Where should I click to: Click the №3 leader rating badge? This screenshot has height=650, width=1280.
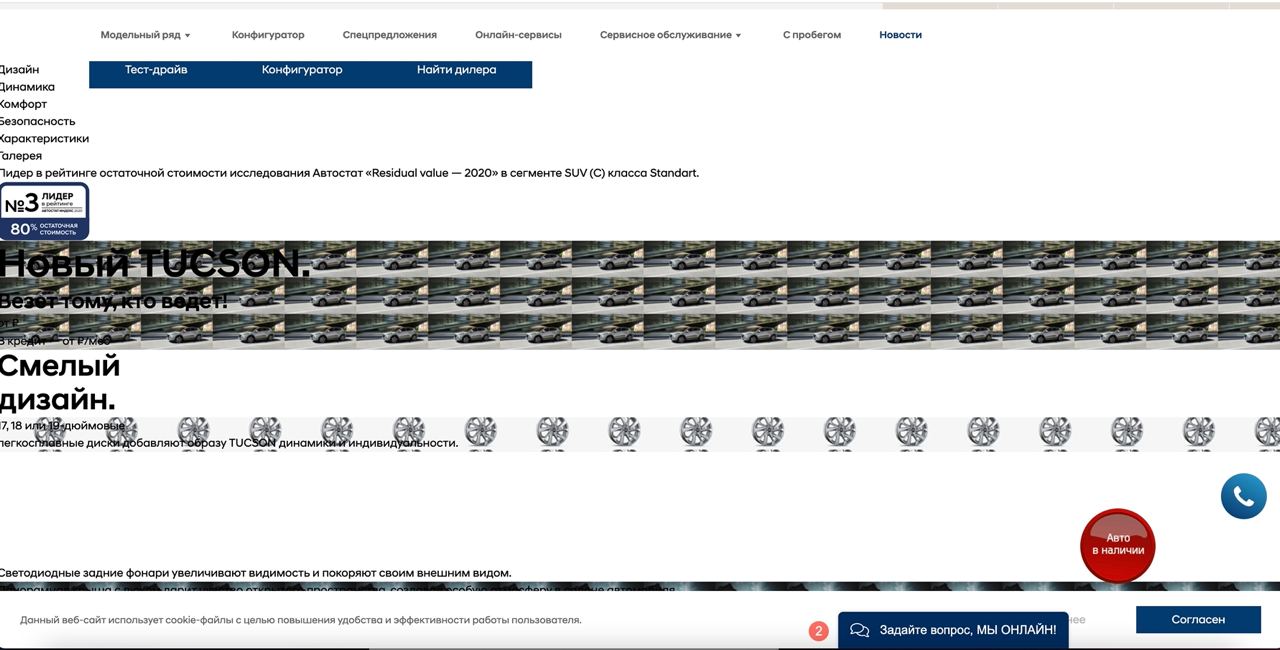click(x=44, y=211)
